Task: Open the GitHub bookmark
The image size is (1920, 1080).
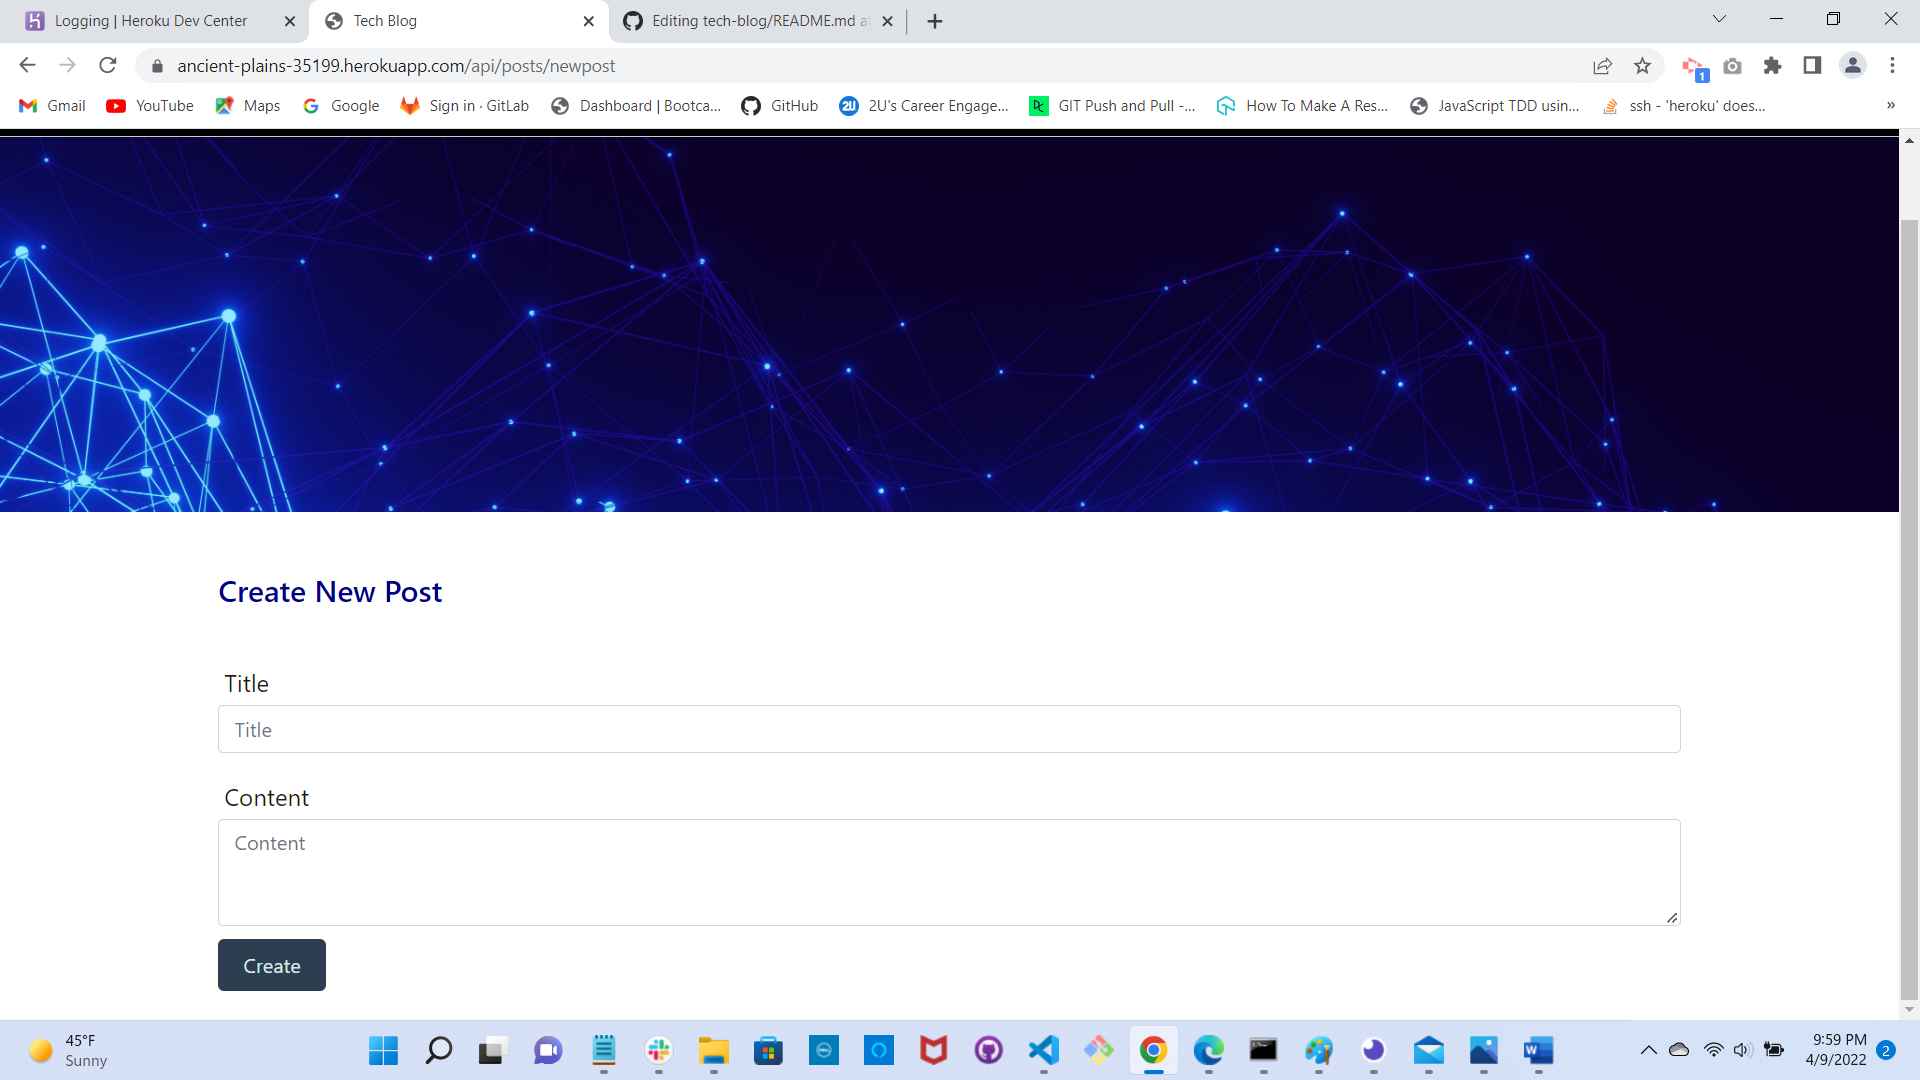Action: (780, 106)
